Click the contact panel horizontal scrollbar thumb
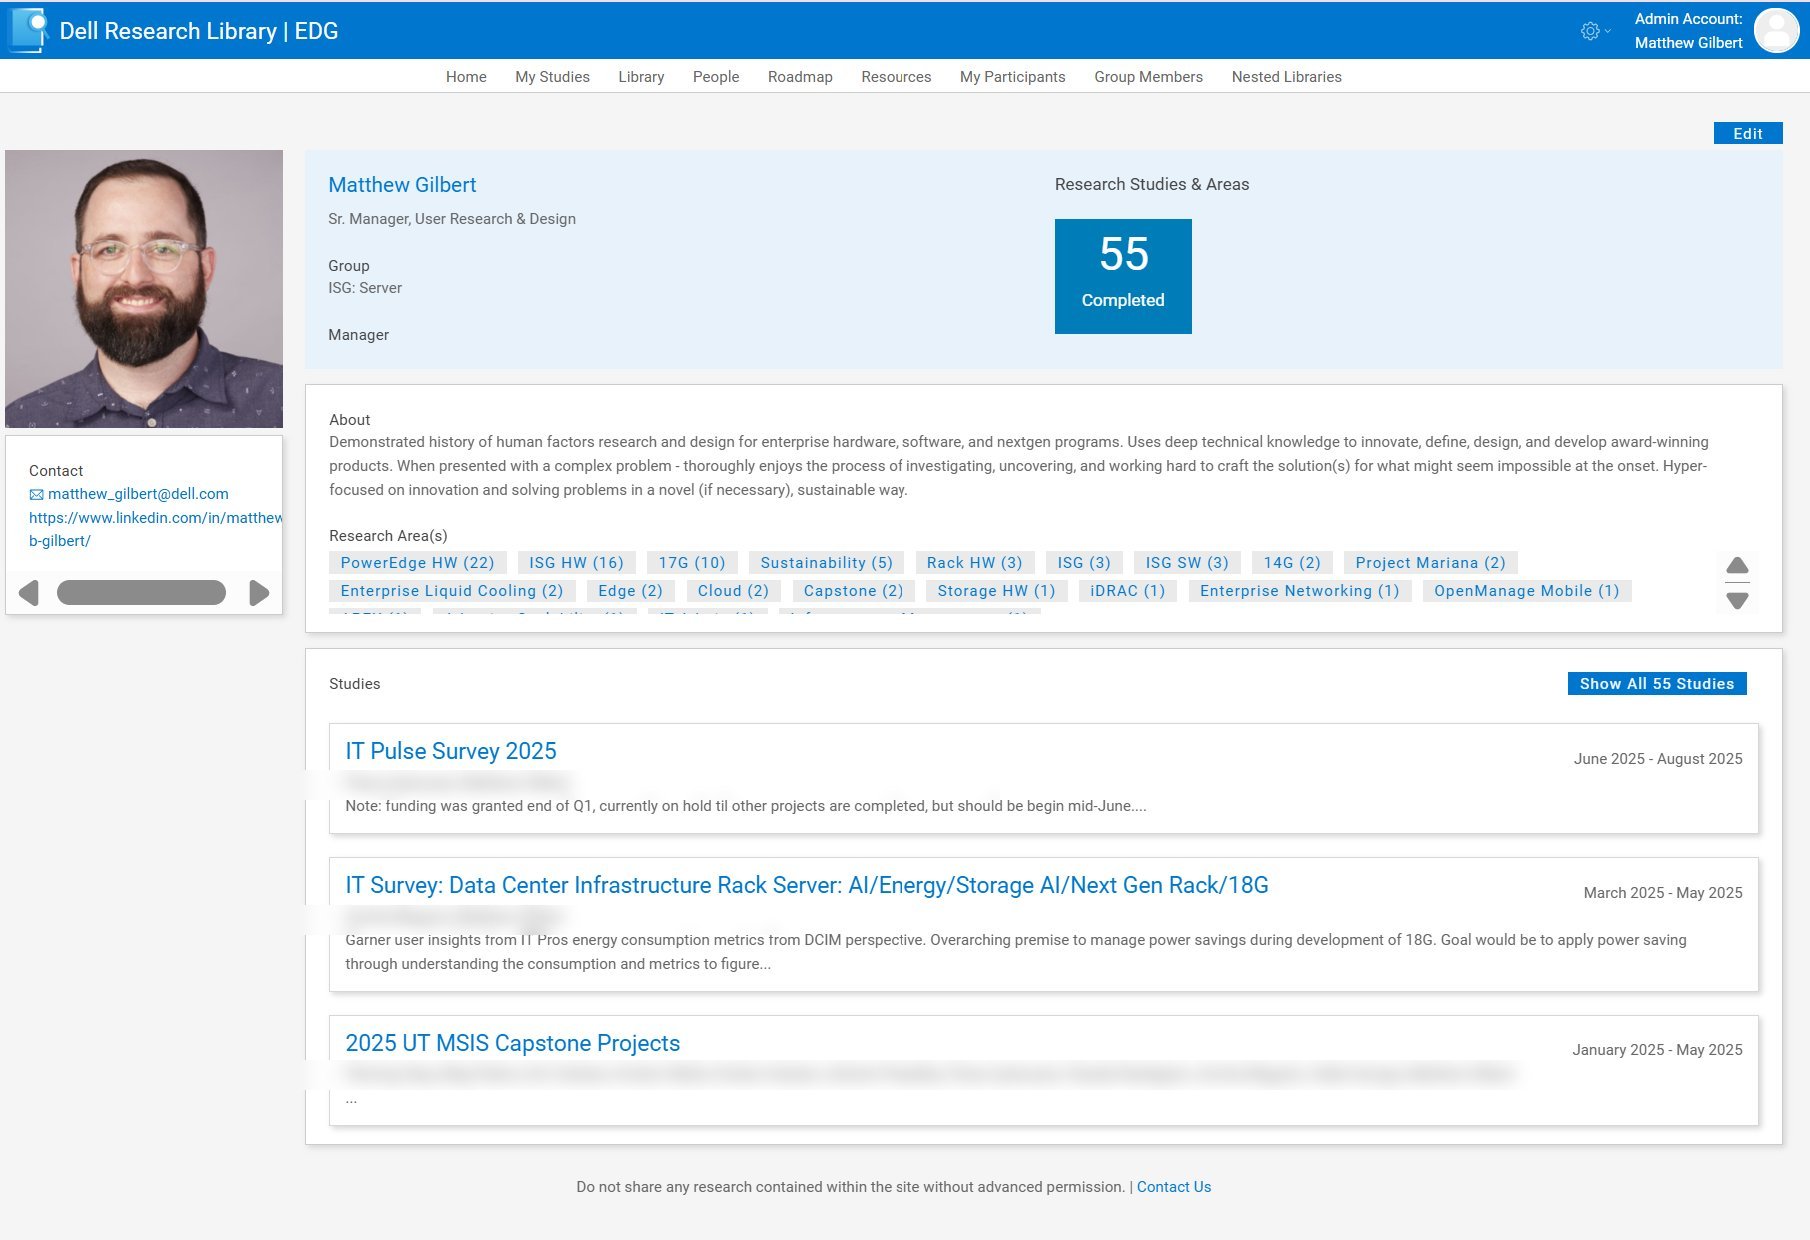Image resolution: width=1810 pixels, height=1240 pixels. pos(141,593)
